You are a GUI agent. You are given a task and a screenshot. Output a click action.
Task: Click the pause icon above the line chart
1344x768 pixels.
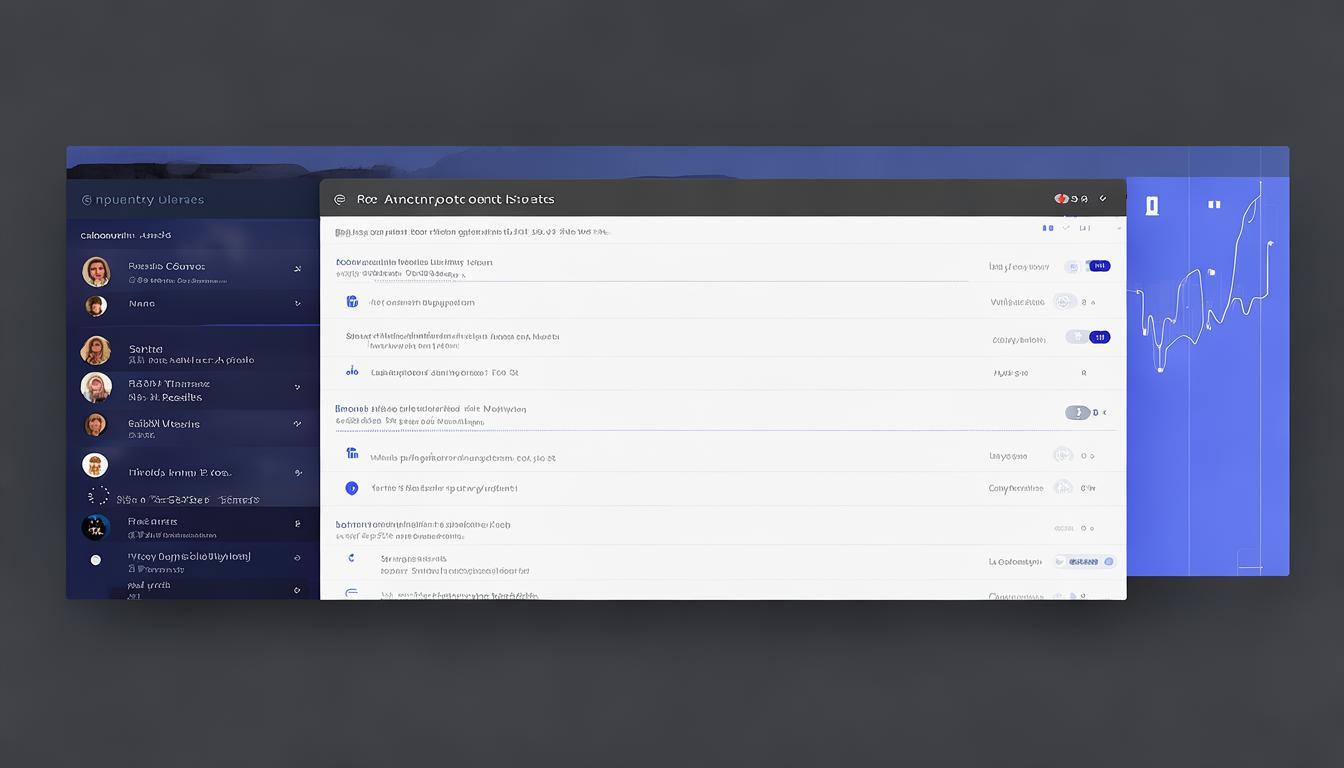pyautogui.click(x=1214, y=205)
